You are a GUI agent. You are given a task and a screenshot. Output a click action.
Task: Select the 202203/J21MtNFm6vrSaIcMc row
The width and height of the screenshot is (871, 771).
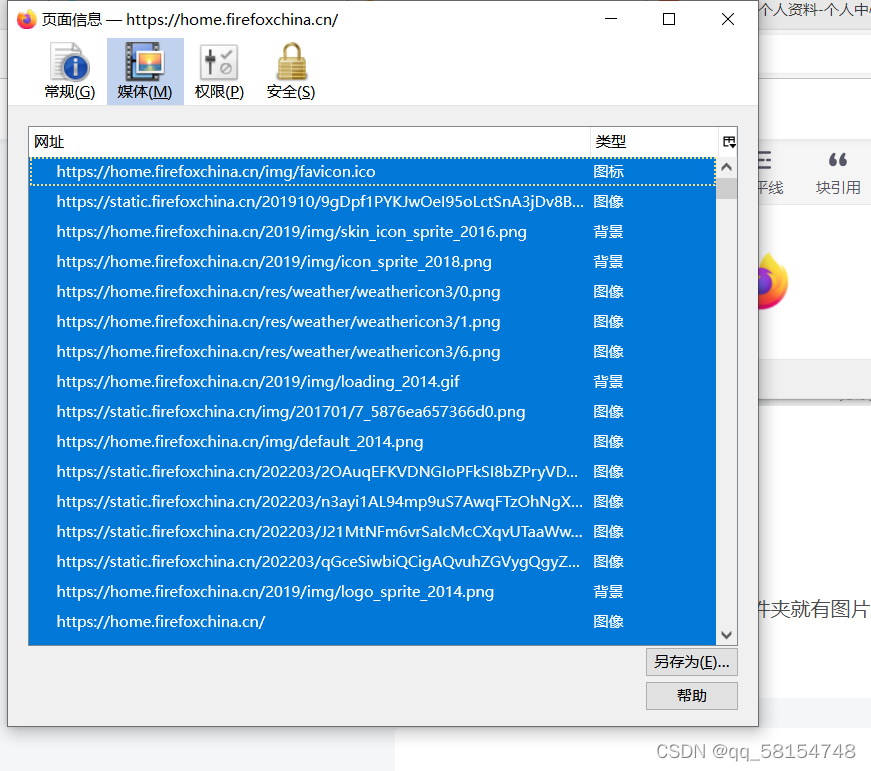(372, 532)
